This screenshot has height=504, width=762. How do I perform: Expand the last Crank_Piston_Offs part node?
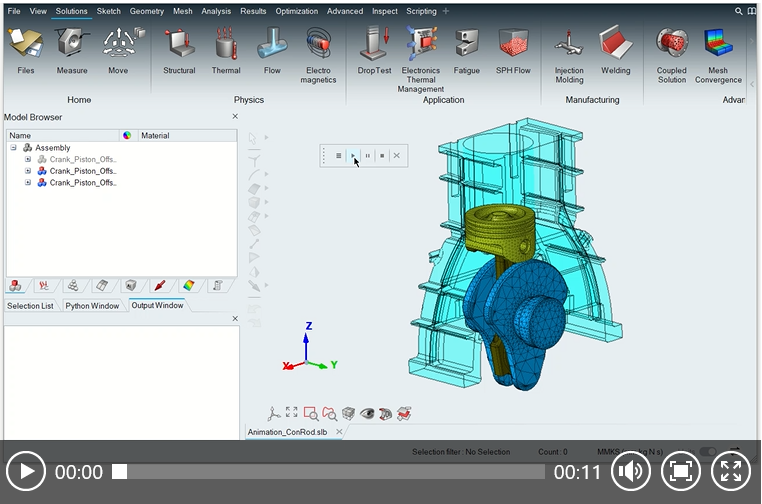(x=28, y=183)
